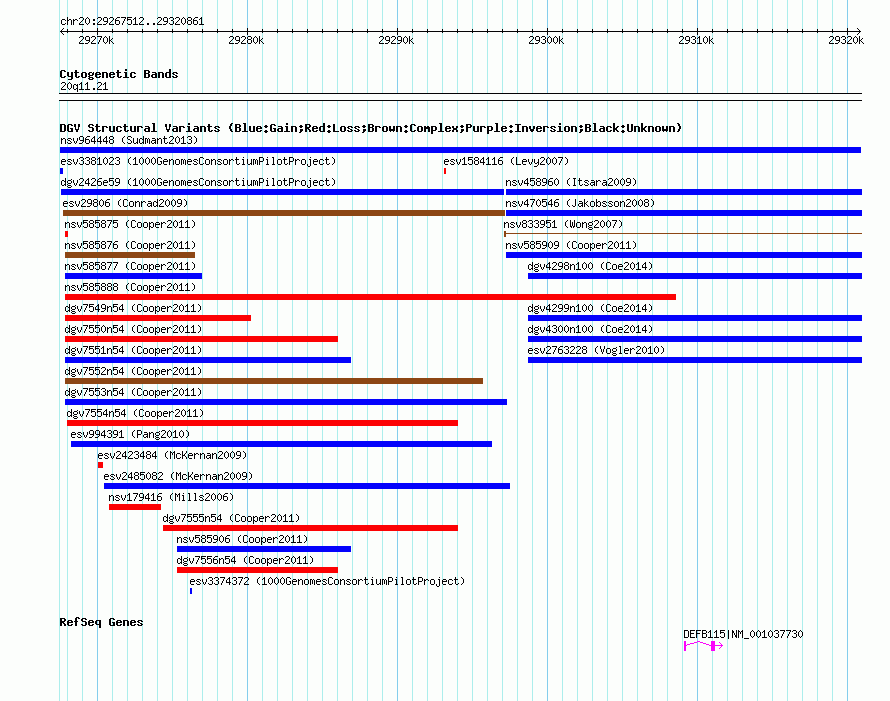Screen dimensions: 890x701
Task: Click nsv585906 (Cooper2011) label
Action: point(242,539)
